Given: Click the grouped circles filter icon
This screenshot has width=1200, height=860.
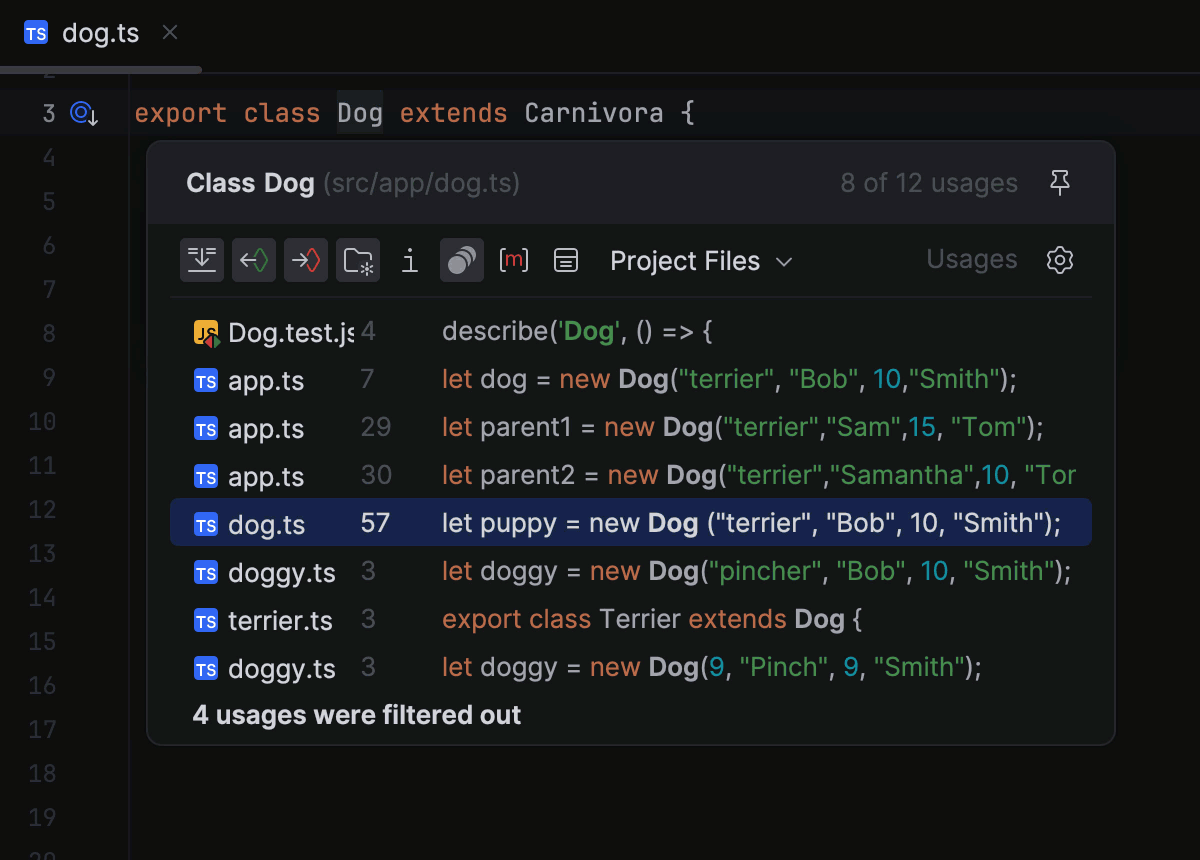Looking at the screenshot, I should [x=461, y=260].
